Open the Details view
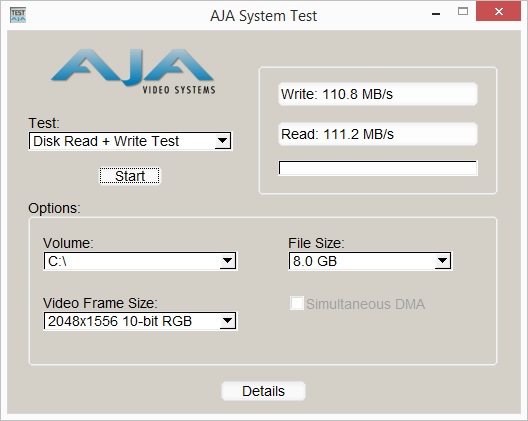Image resolution: width=528 pixels, height=421 pixels. [x=263, y=391]
